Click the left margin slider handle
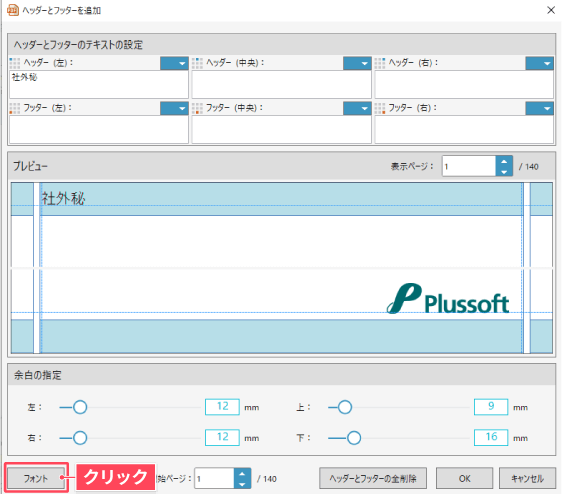 point(80,407)
